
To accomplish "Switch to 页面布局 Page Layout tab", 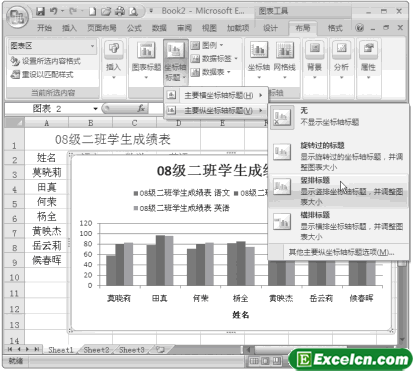I will point(102,28).
